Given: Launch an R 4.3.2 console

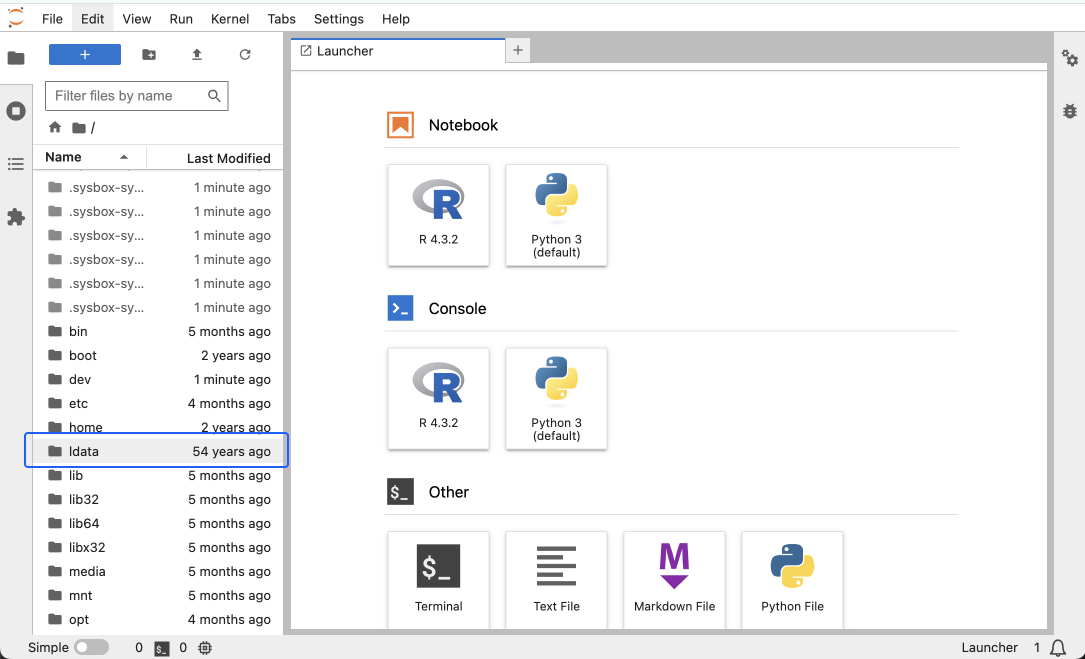Looking at the screenshot, I should [439, 399].
